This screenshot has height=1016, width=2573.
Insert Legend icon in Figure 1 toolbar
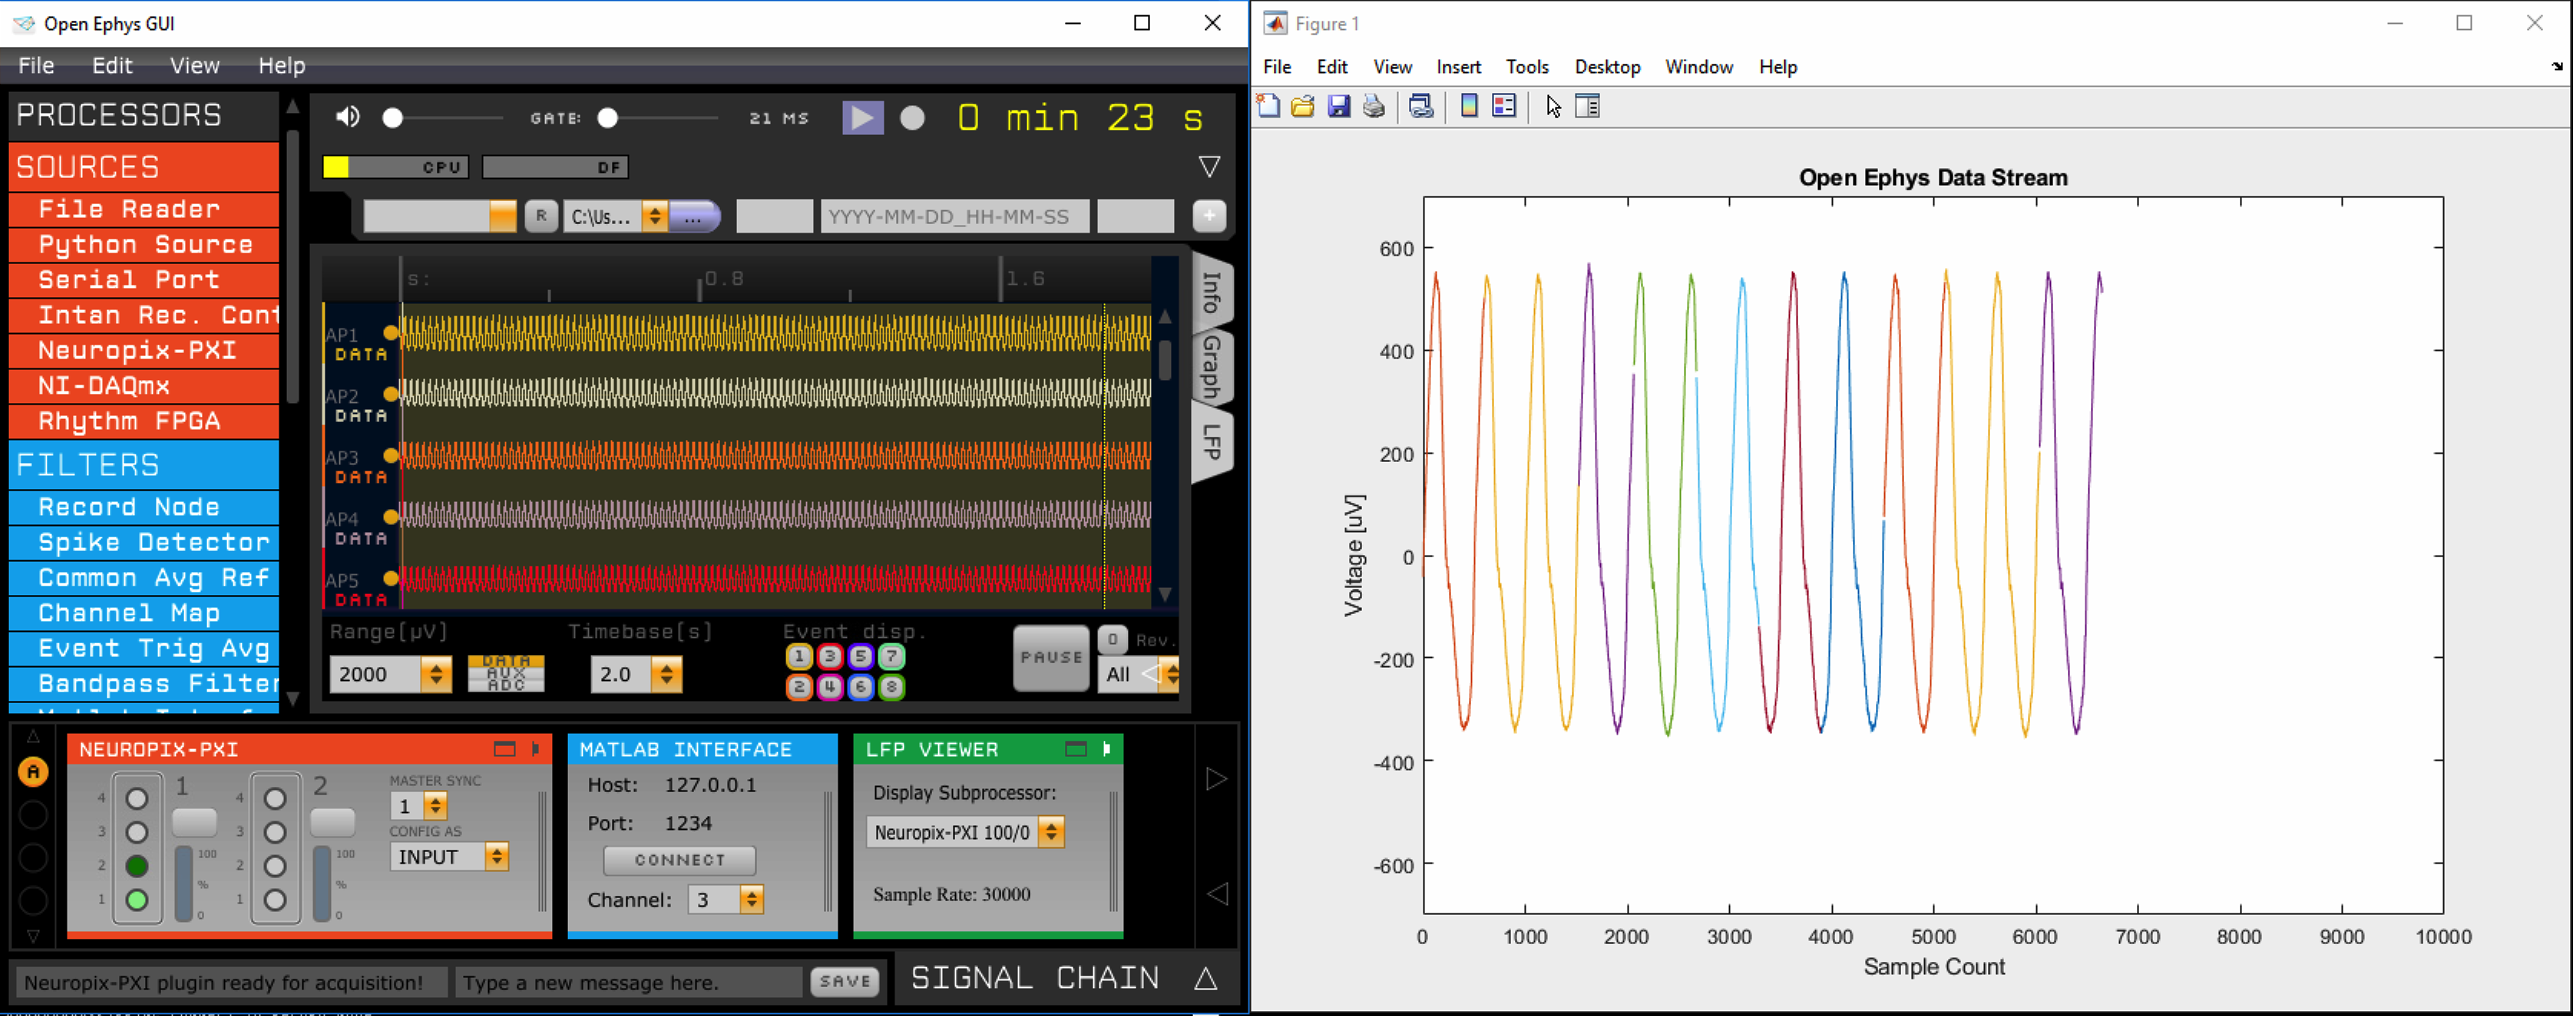point(1504,106)
